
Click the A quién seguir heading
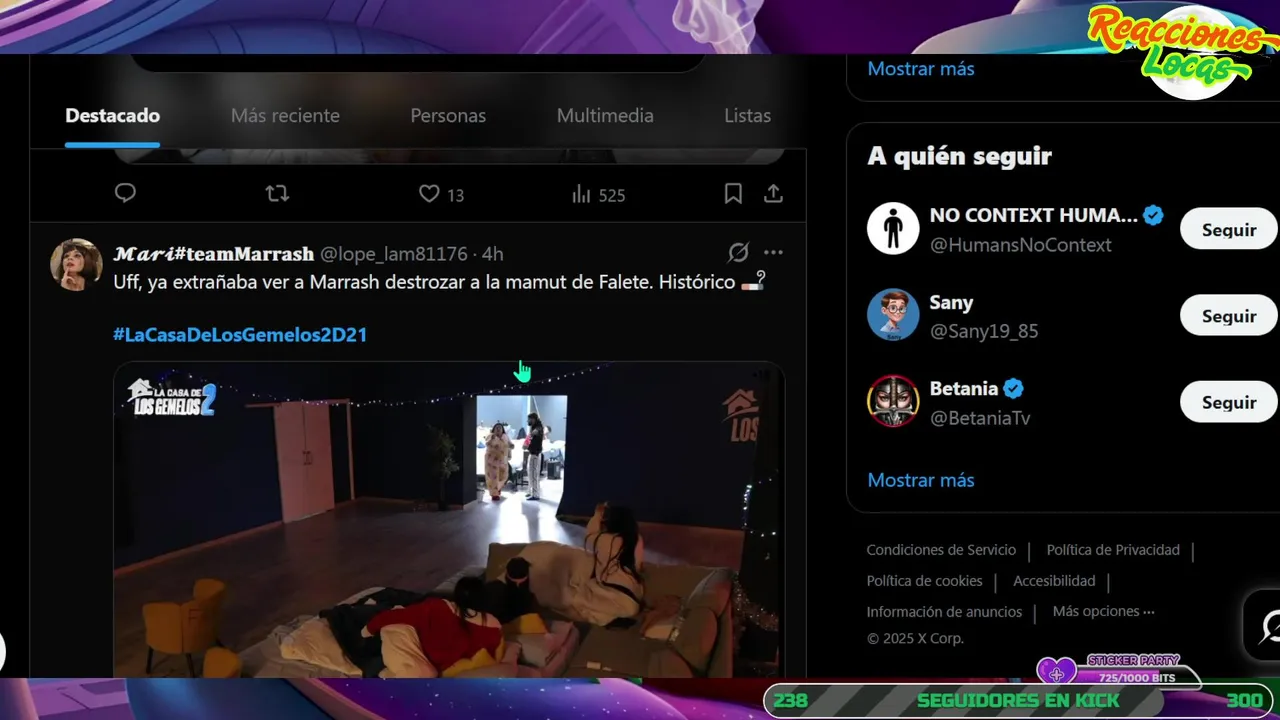960,157
